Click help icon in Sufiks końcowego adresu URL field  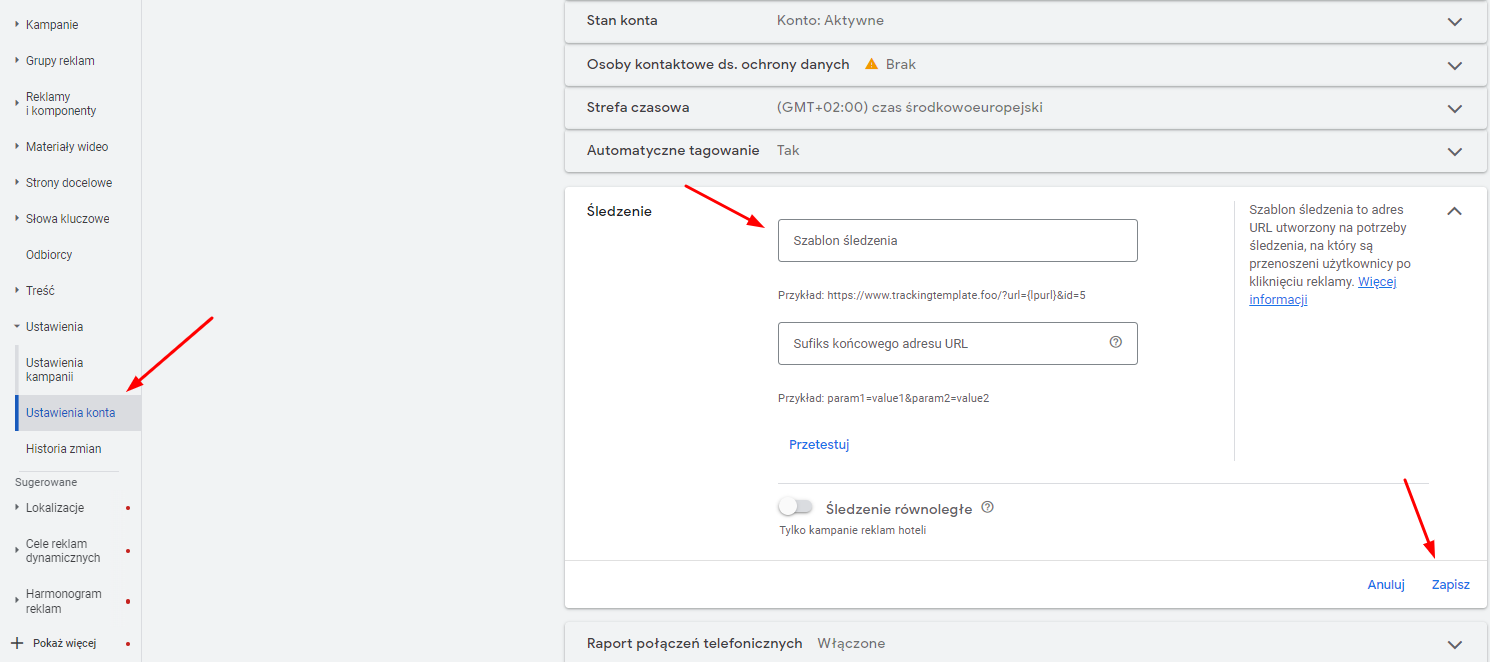point(1116,342)
